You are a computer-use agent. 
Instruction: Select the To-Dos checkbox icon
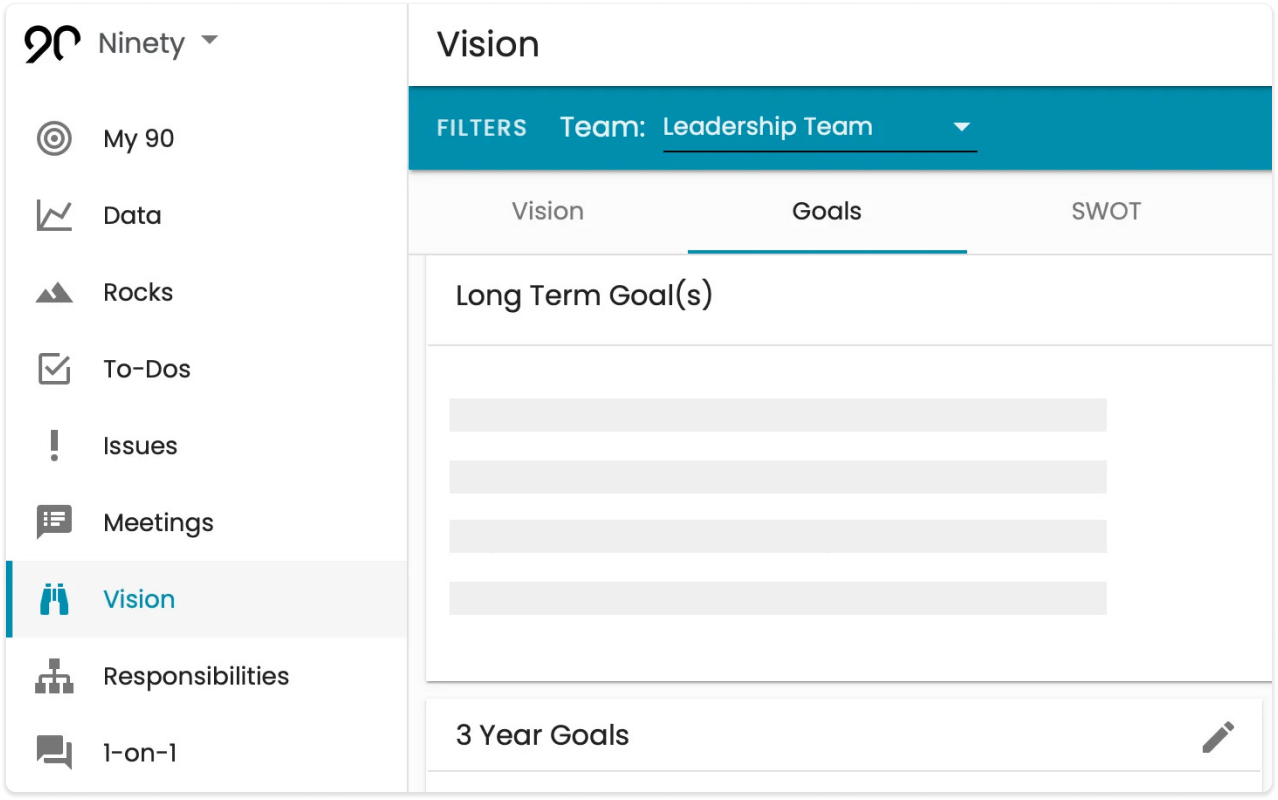[x=52, y=368]
